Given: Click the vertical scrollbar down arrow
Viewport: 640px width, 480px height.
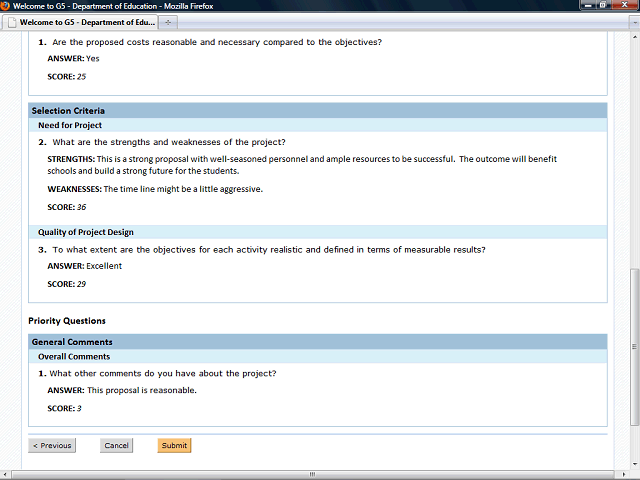Looking at the screenshot, I should 634,464.
